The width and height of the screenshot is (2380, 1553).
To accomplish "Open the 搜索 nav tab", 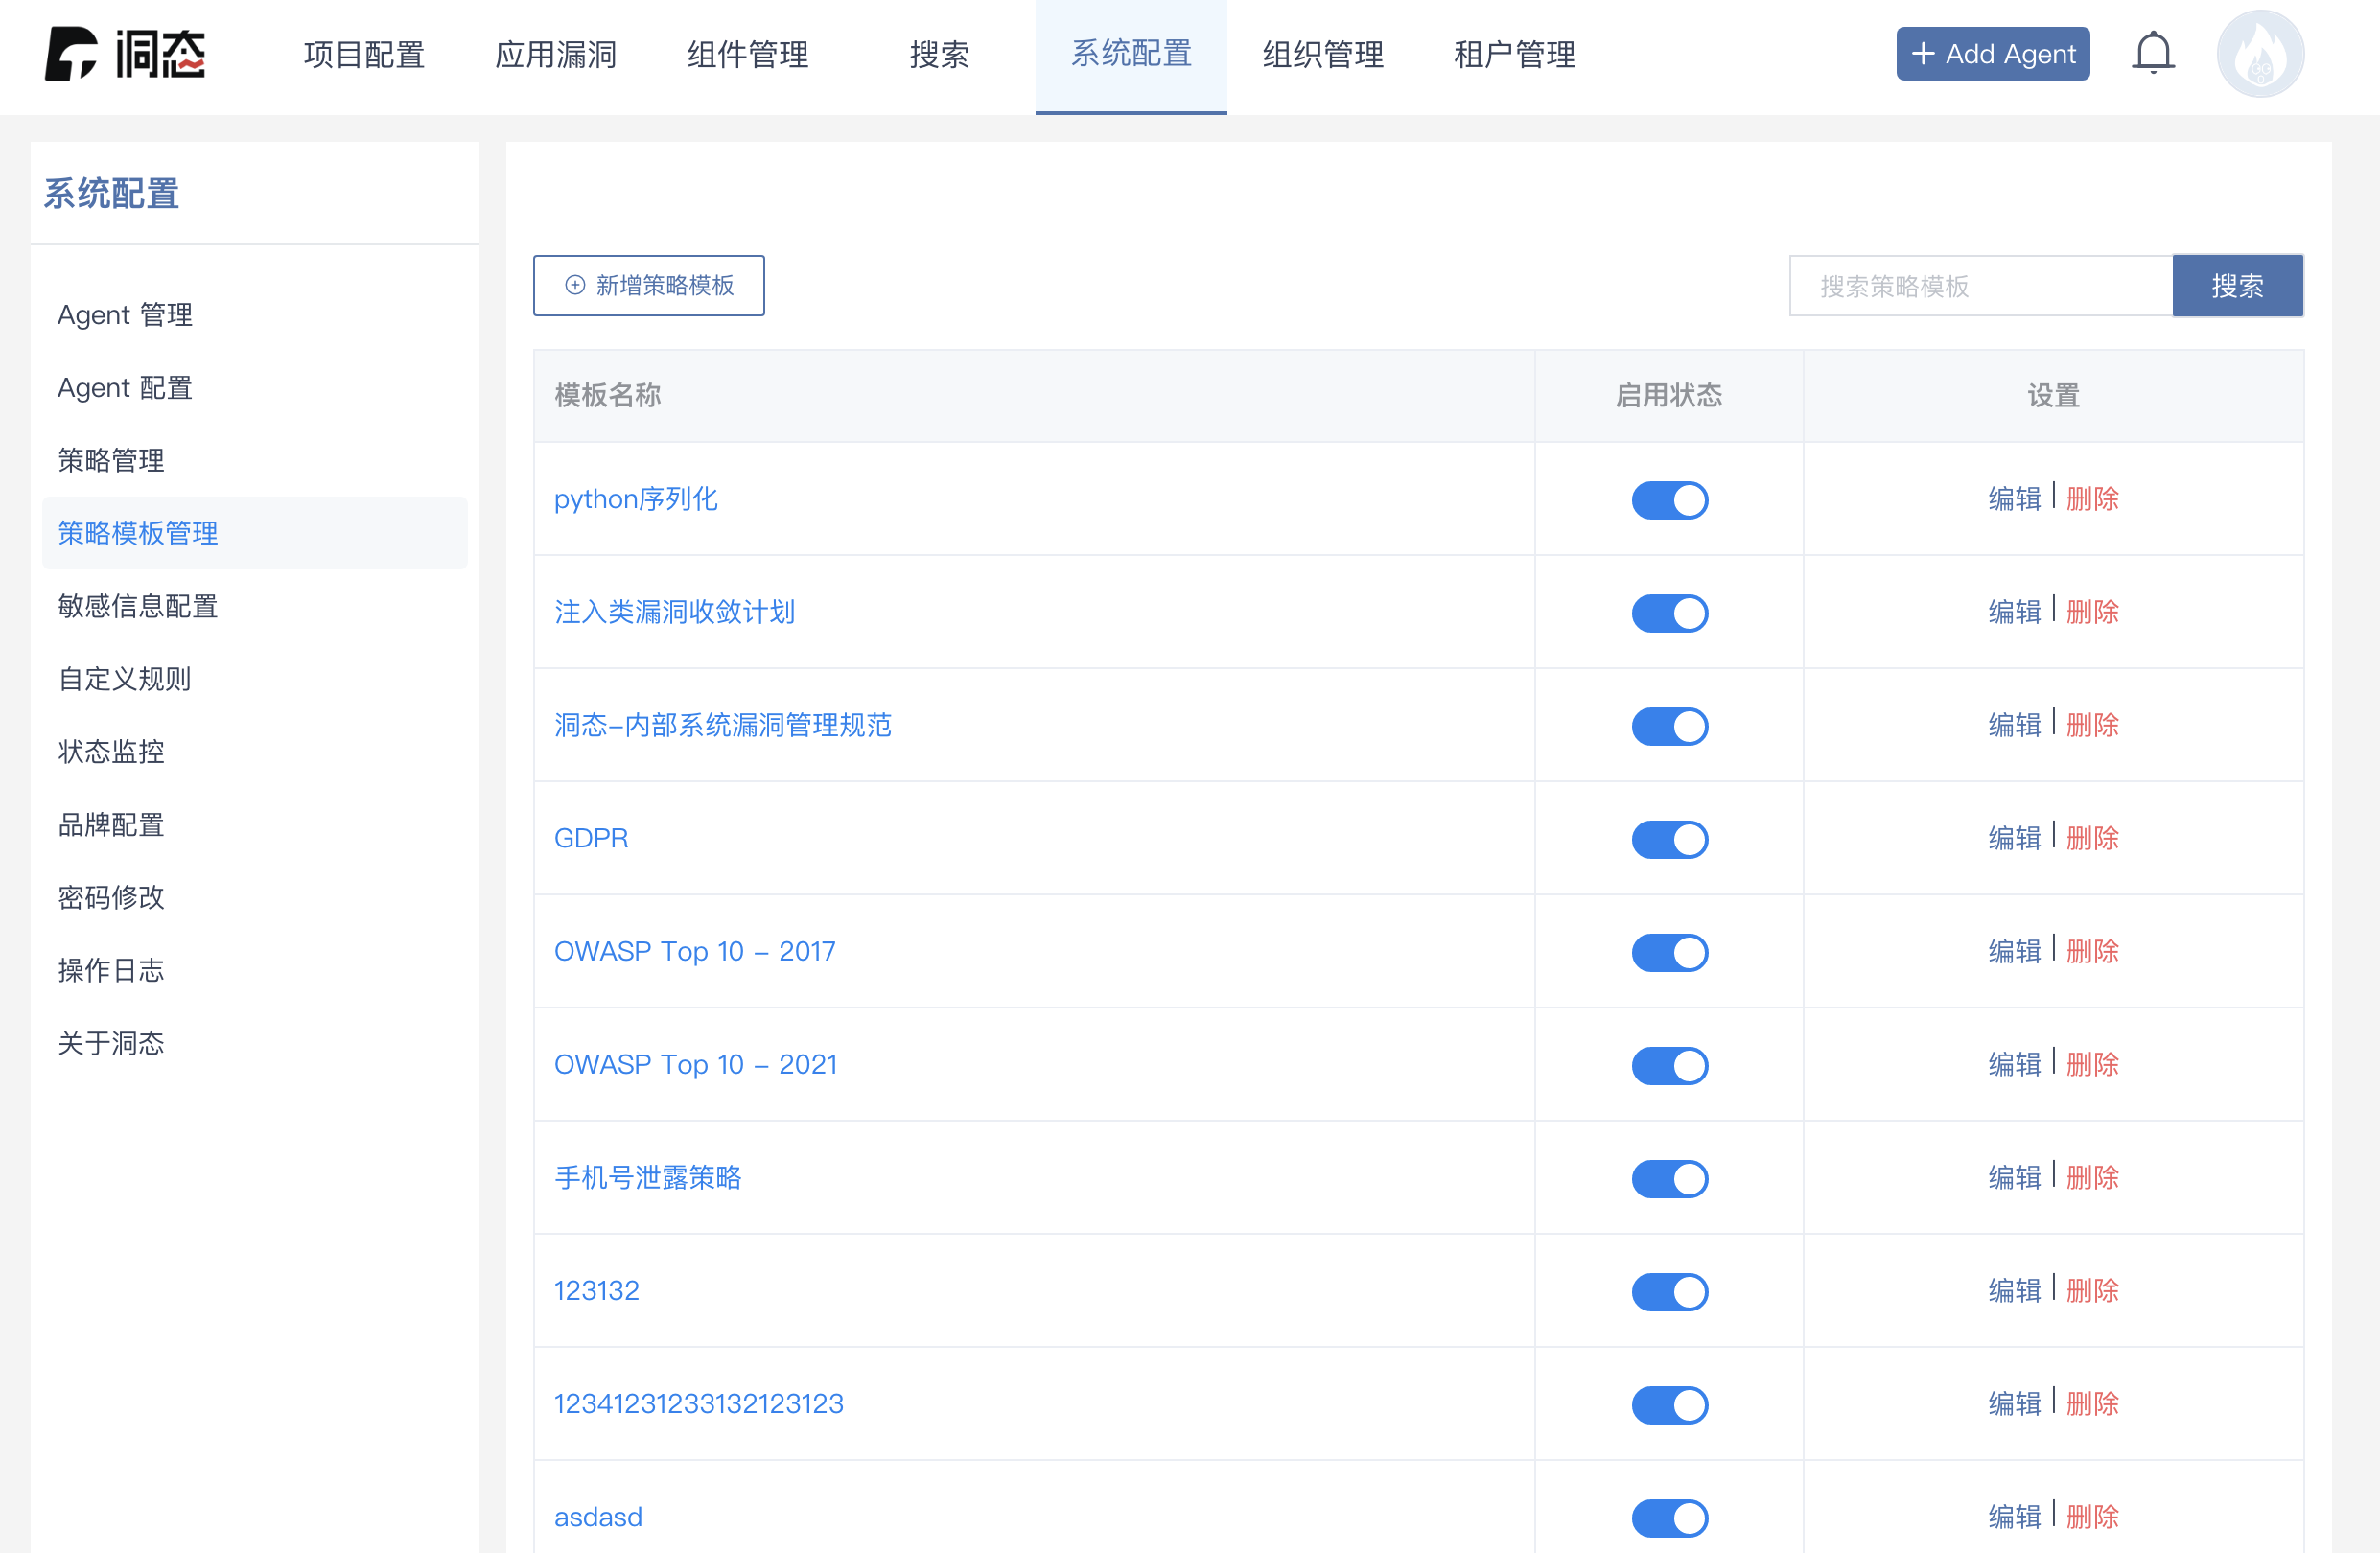I will coord(939,54).
